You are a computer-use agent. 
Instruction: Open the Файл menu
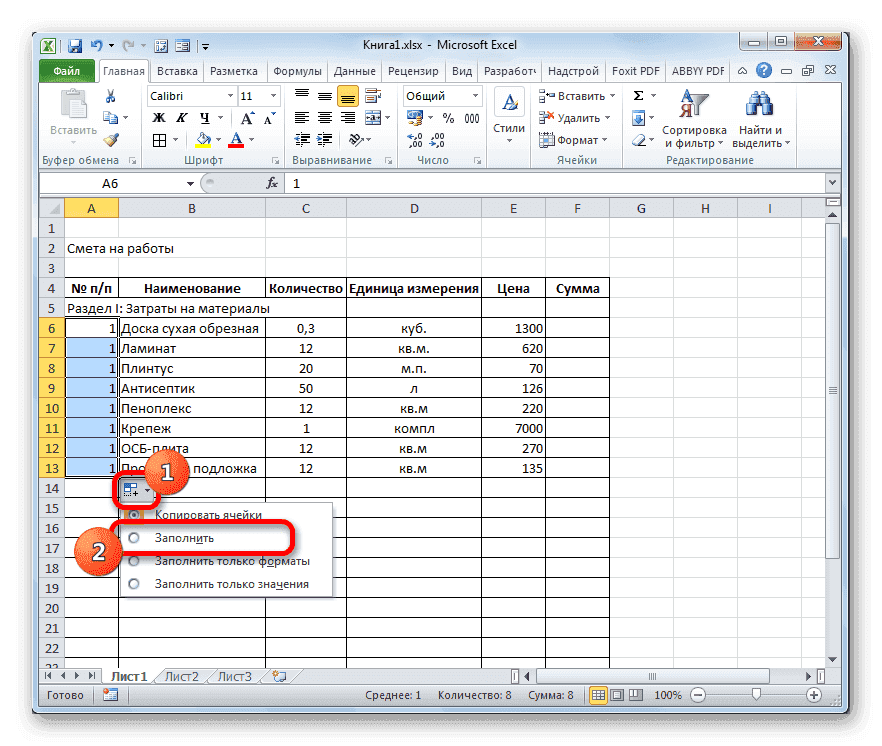65,71
